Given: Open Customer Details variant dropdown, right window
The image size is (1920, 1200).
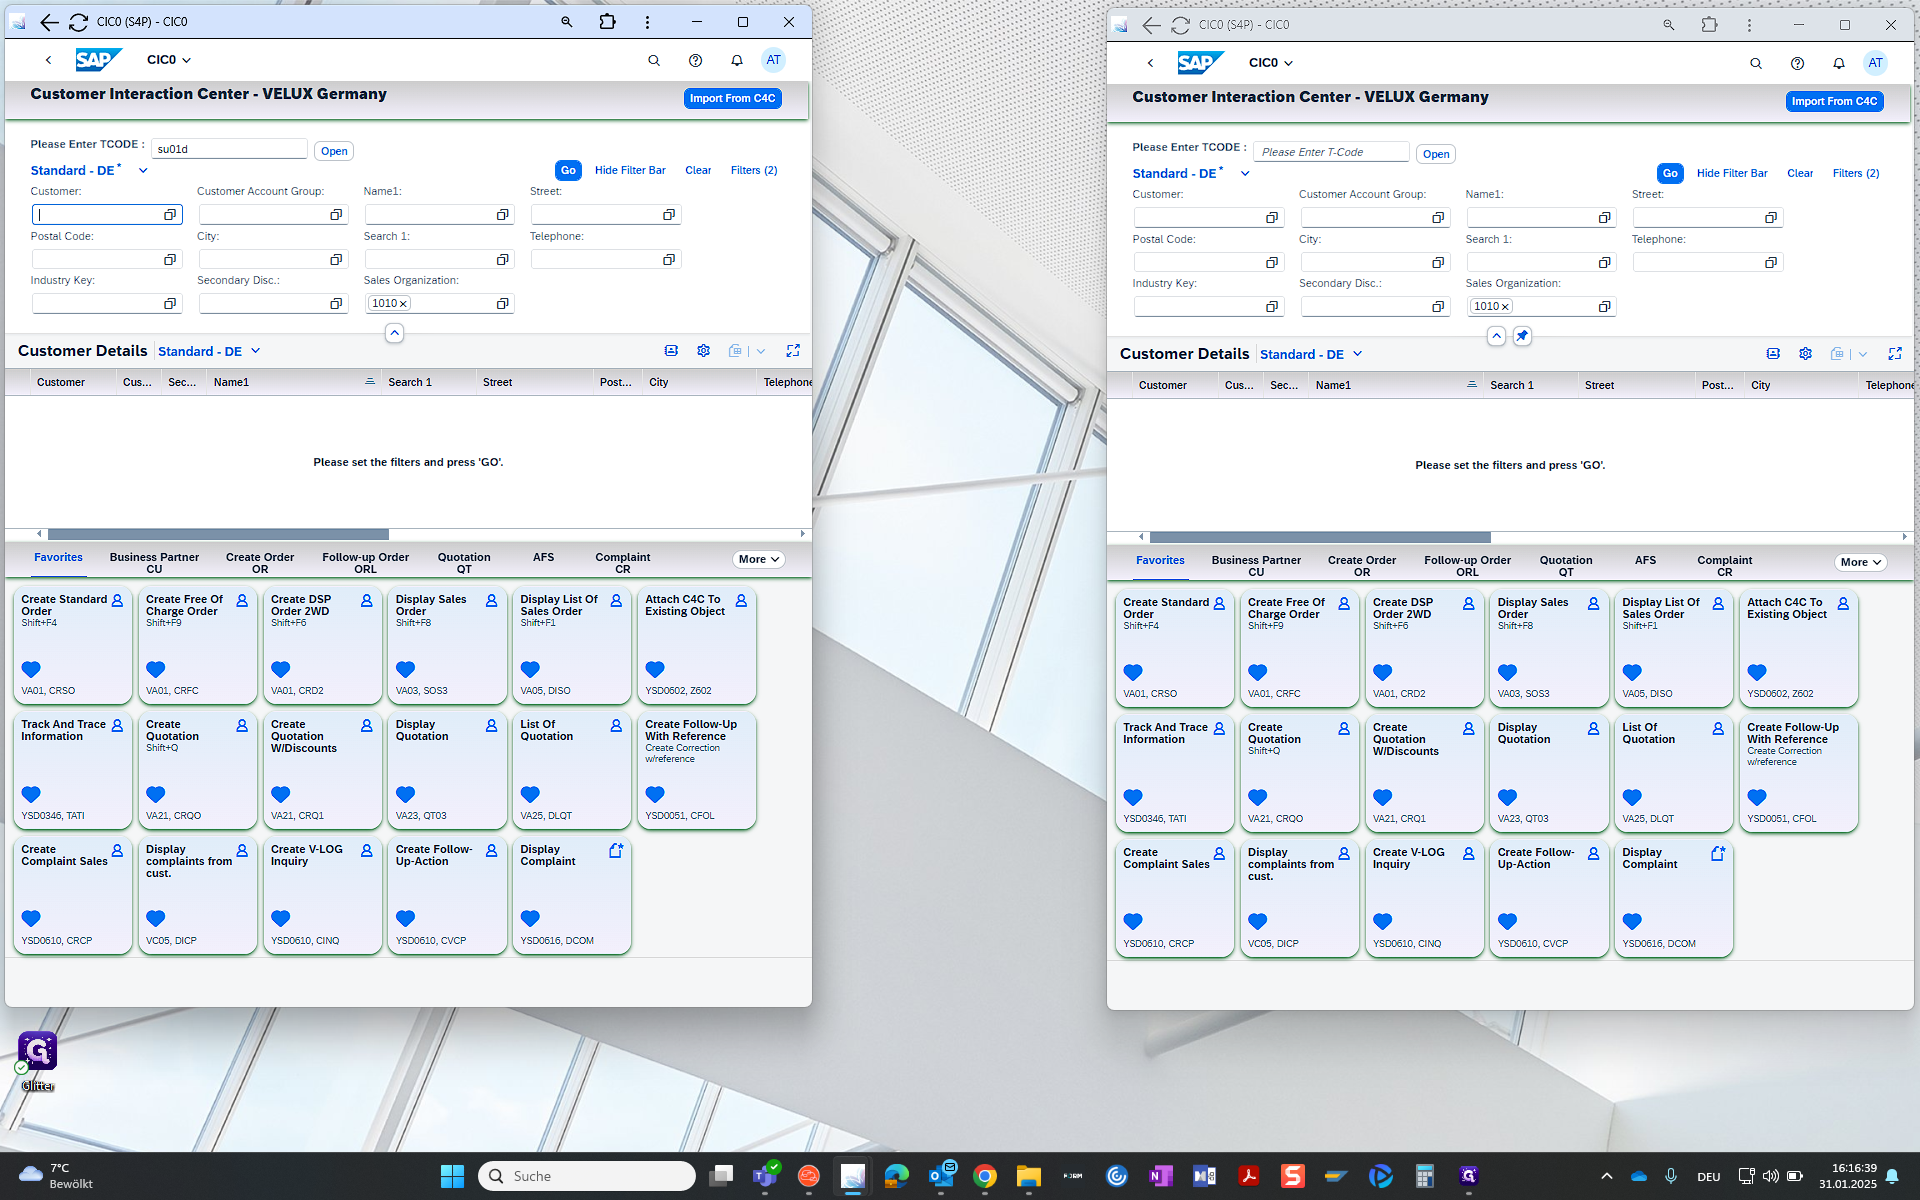Looking at the screenshot, I should (x=1358, y=354).
